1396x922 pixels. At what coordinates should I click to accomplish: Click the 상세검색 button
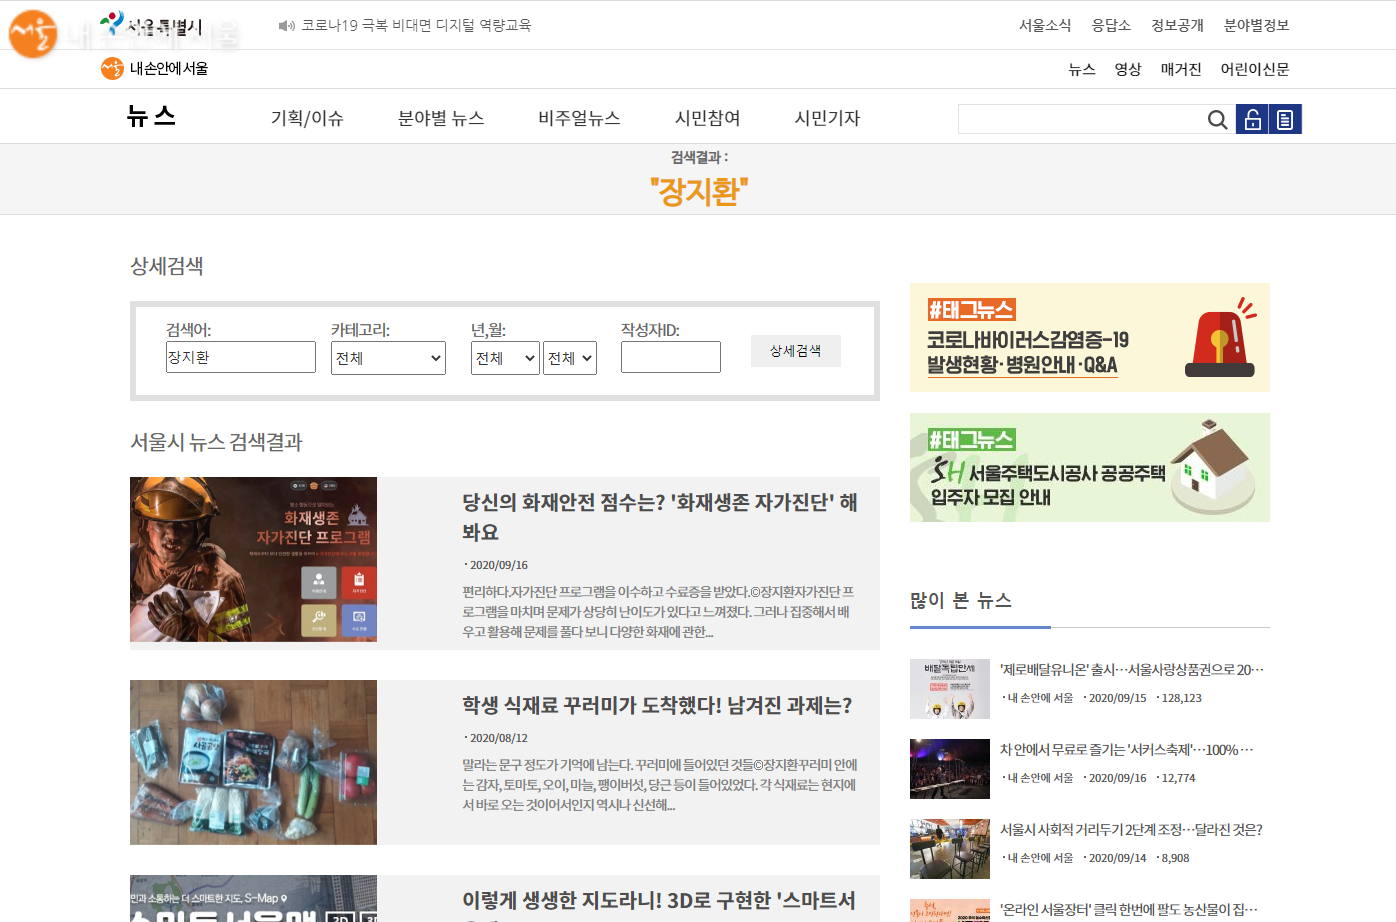pos(795,351)
